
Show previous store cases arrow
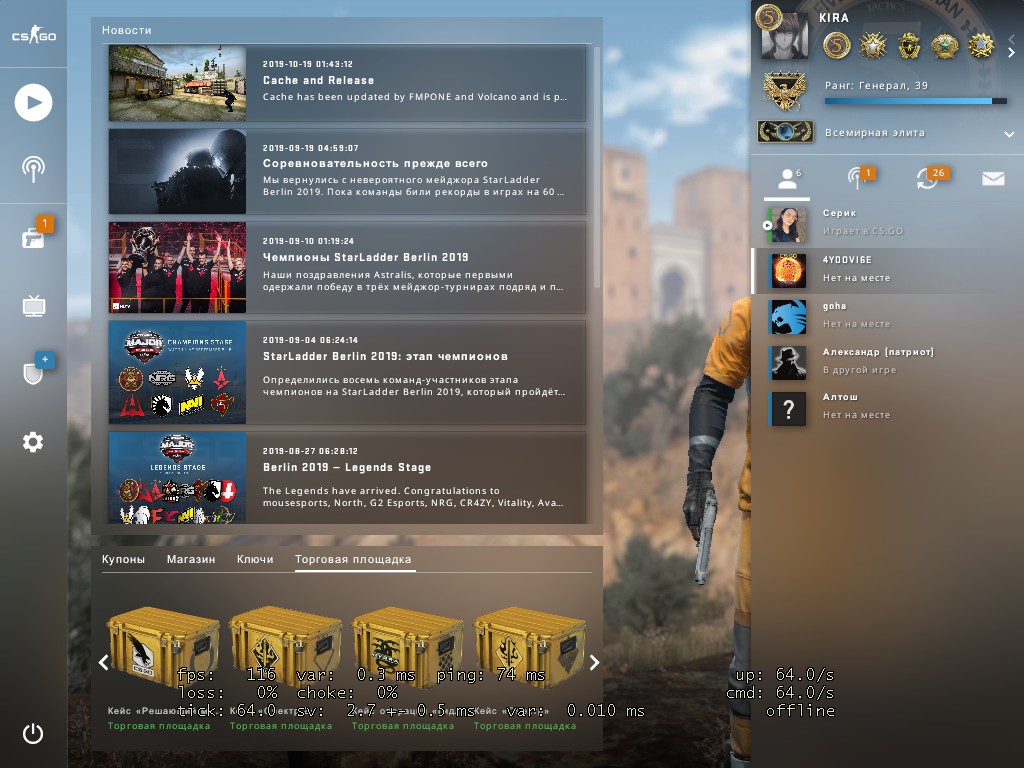[x=103, y=663]
